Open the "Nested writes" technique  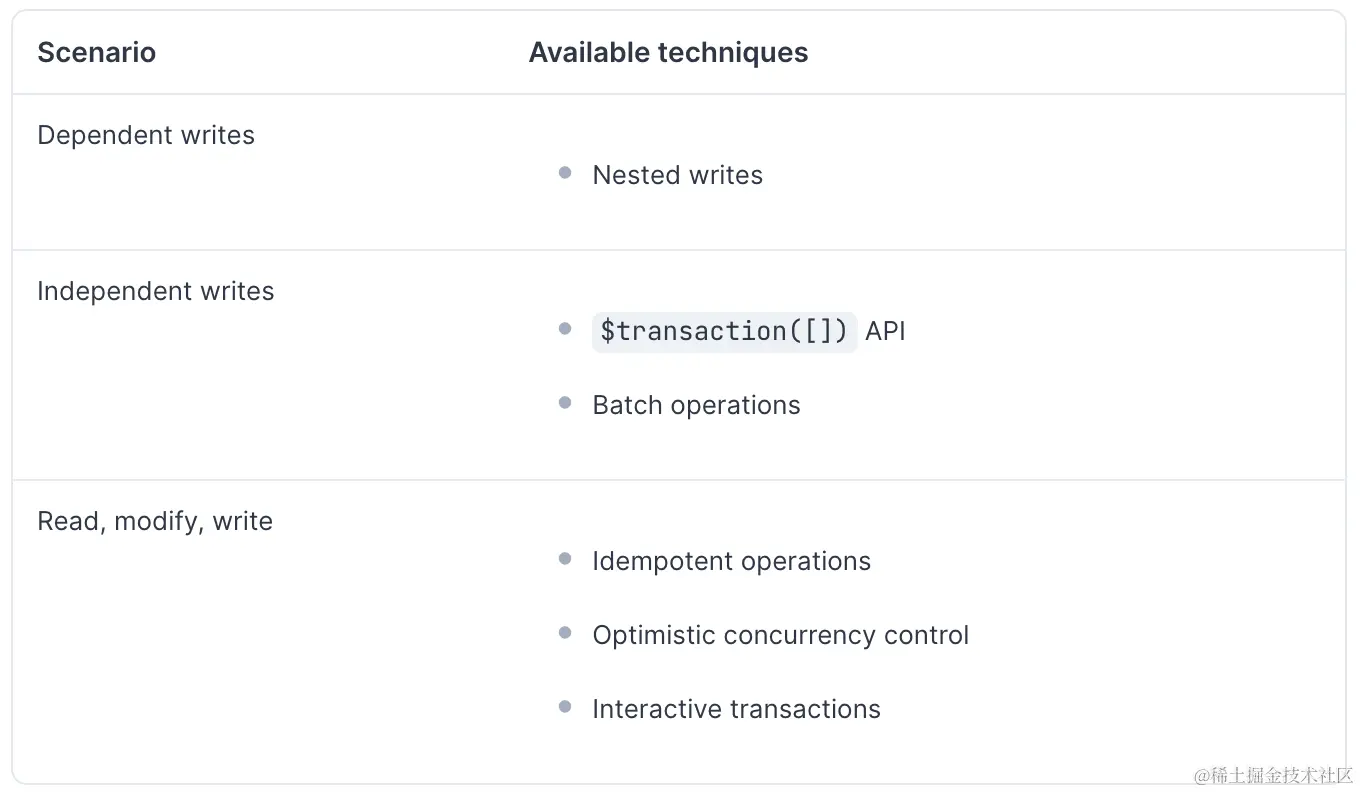click(677, 175)
